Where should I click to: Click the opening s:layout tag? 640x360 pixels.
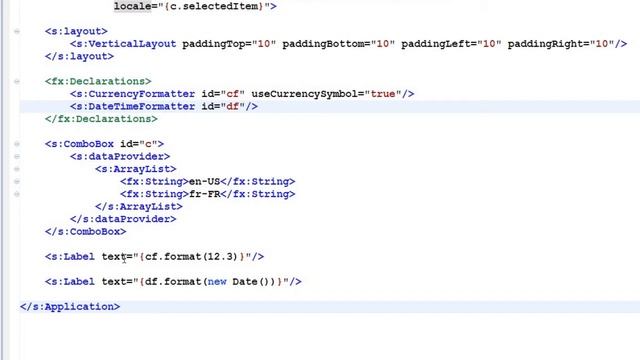(x=76, y=31)
